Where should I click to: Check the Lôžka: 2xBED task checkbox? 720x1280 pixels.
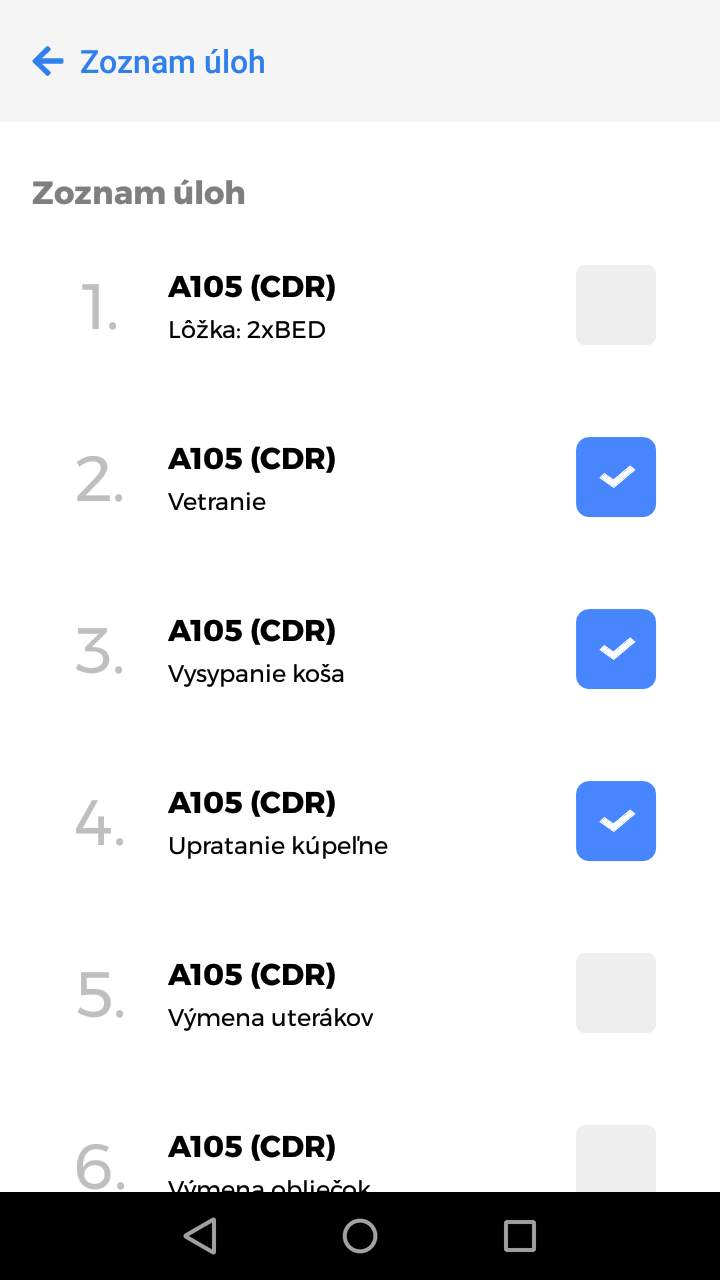pos(615,305)
